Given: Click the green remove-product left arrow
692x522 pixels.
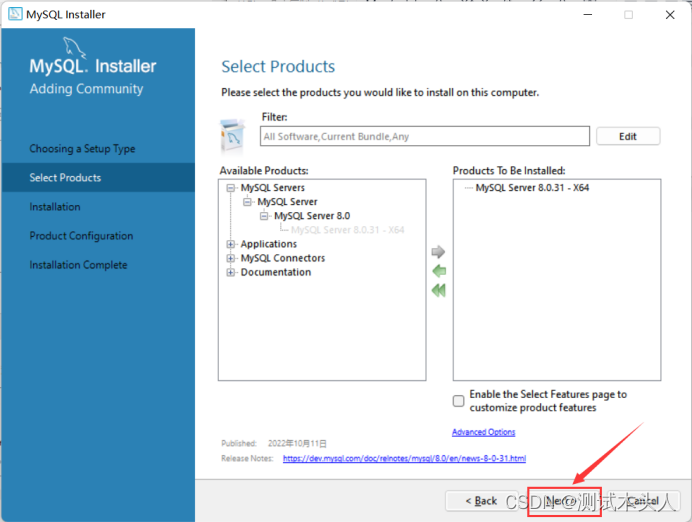Looking at the screenshot, I should tap(439, 271).
